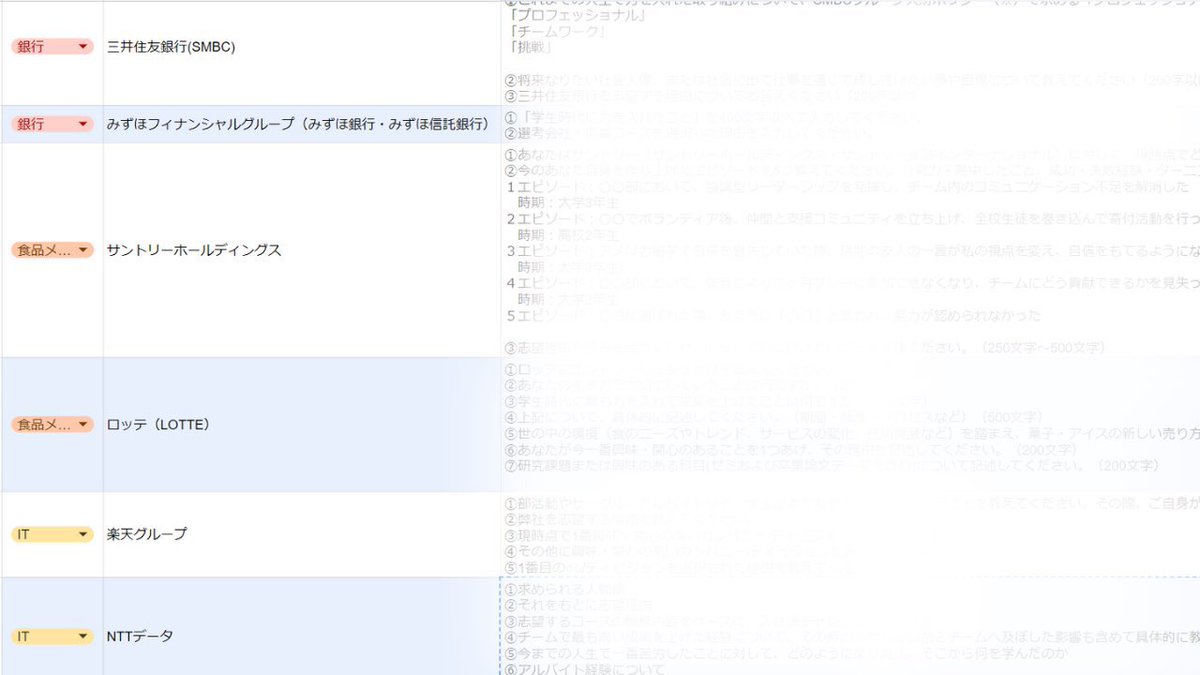Open the IT dropdown in the NTTデータ row
This screenshot has height=675, width=1200.
pyautogui.click(x=52, y=636)
